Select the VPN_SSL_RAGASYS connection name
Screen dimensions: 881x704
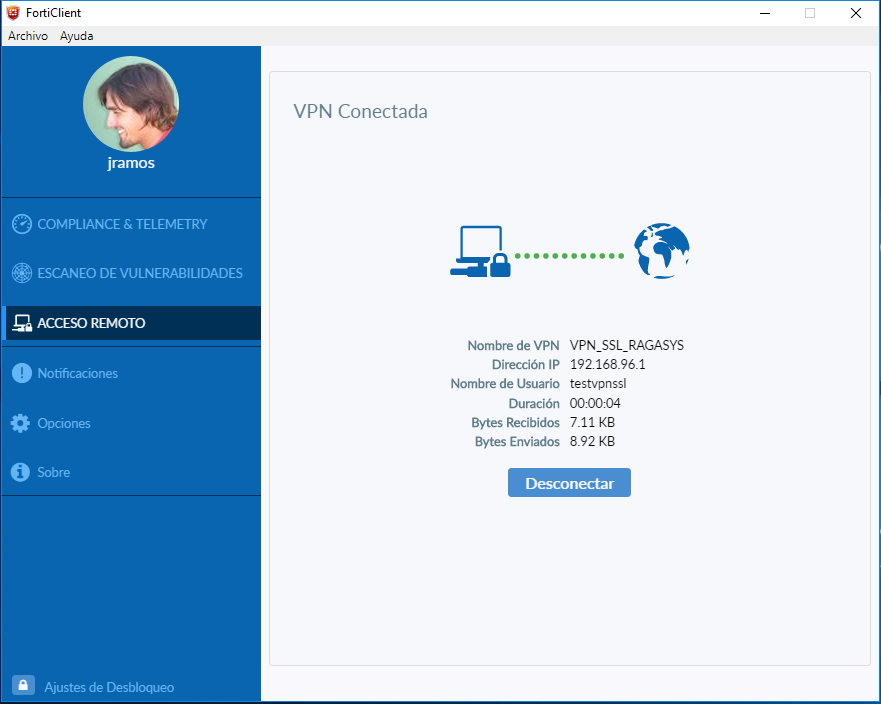click(626, 344)
